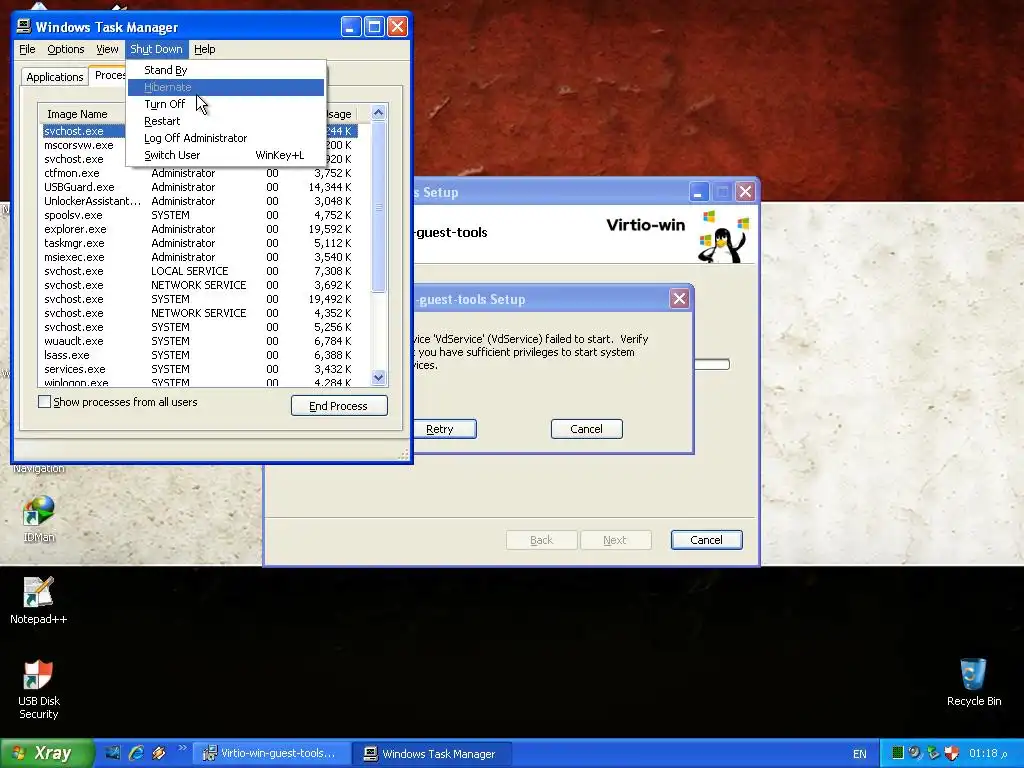Open the File menu in Task Manager

coord(27,49)
